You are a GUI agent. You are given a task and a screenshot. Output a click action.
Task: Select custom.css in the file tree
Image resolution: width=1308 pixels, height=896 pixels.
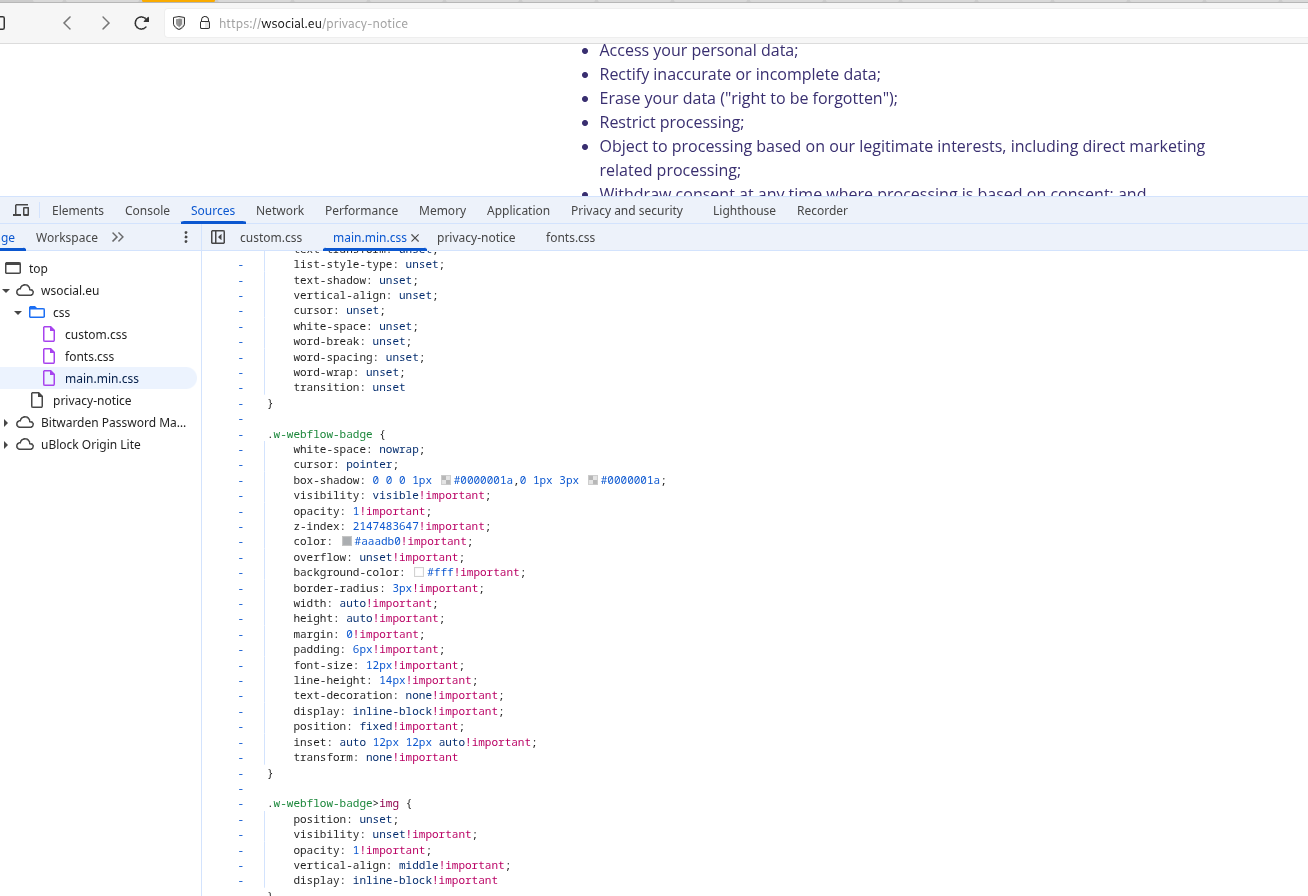click(95, 335)
